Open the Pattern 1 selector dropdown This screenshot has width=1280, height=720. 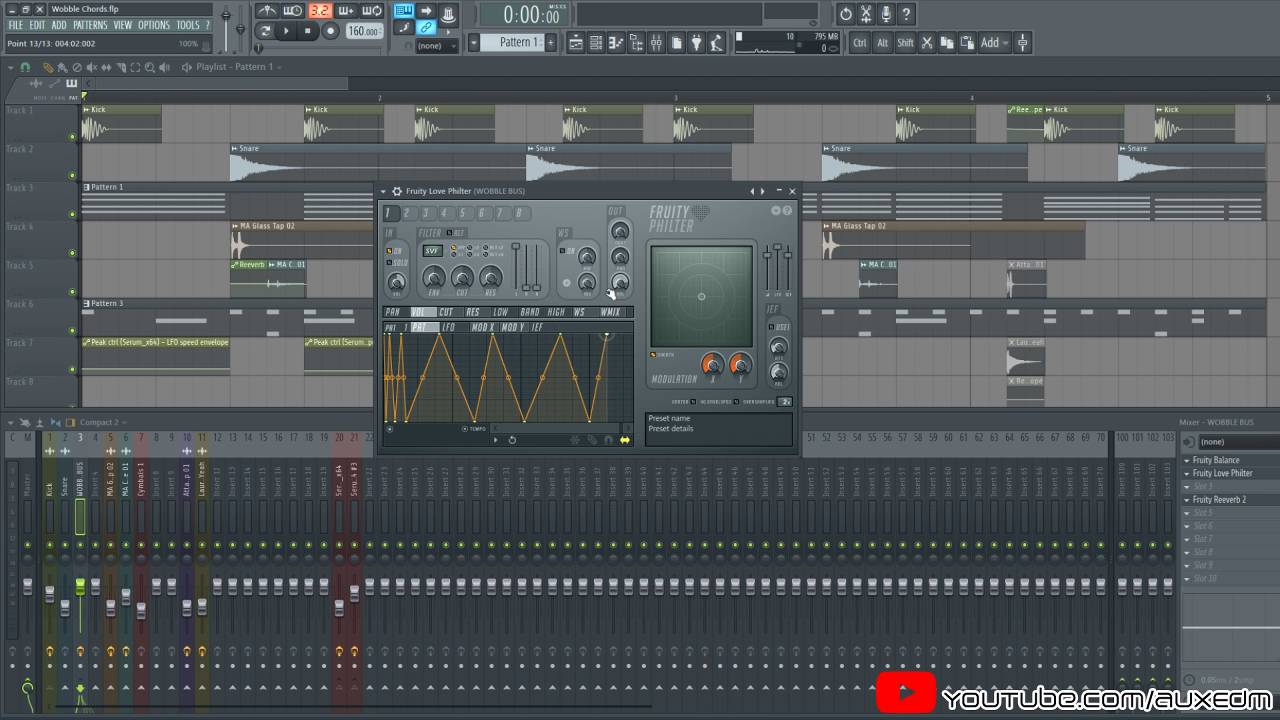click(510, 42)
